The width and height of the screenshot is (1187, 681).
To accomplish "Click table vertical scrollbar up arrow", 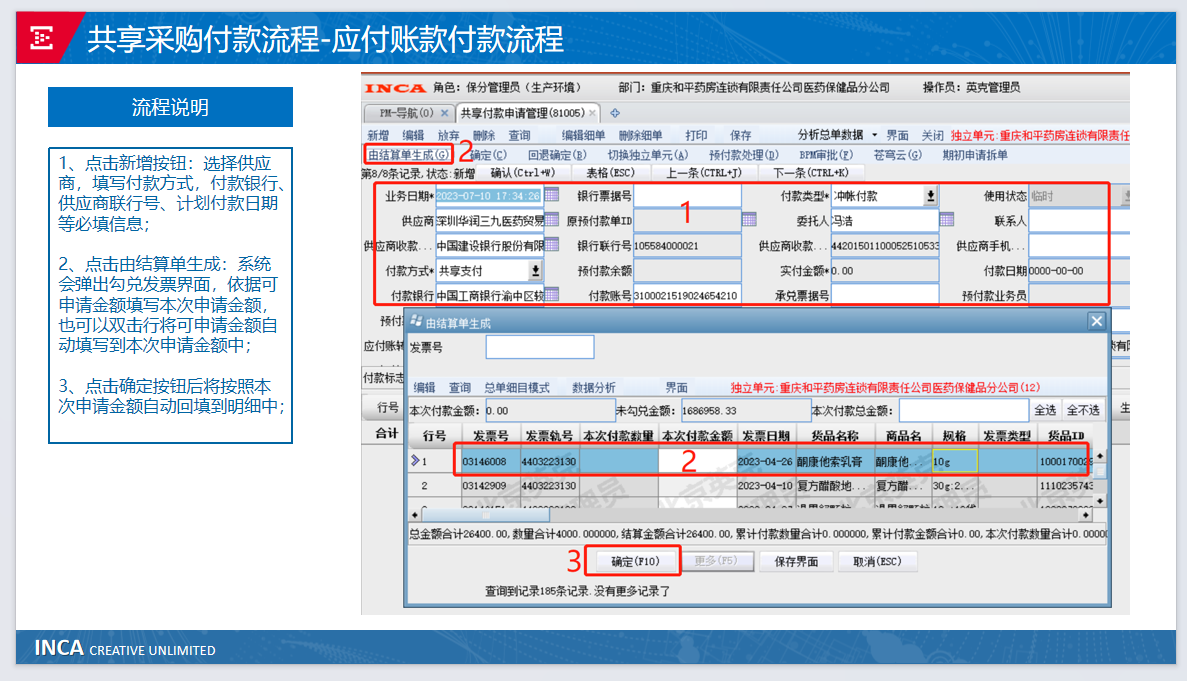I will 1100,456.
